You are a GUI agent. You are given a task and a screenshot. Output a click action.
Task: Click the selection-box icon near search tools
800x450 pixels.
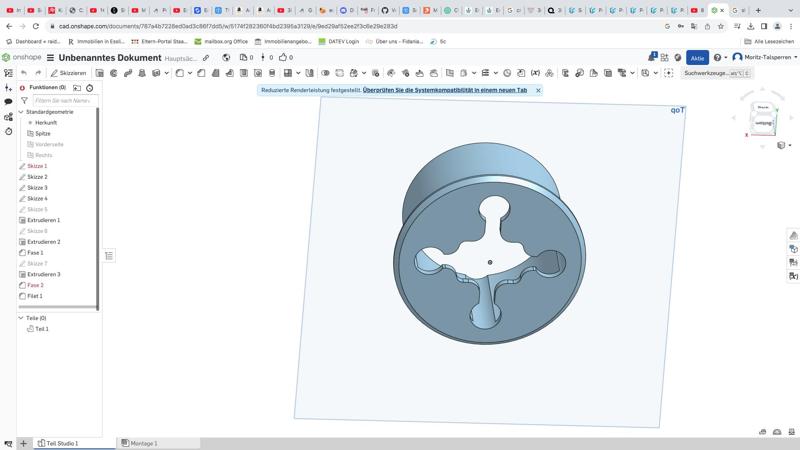668,73
